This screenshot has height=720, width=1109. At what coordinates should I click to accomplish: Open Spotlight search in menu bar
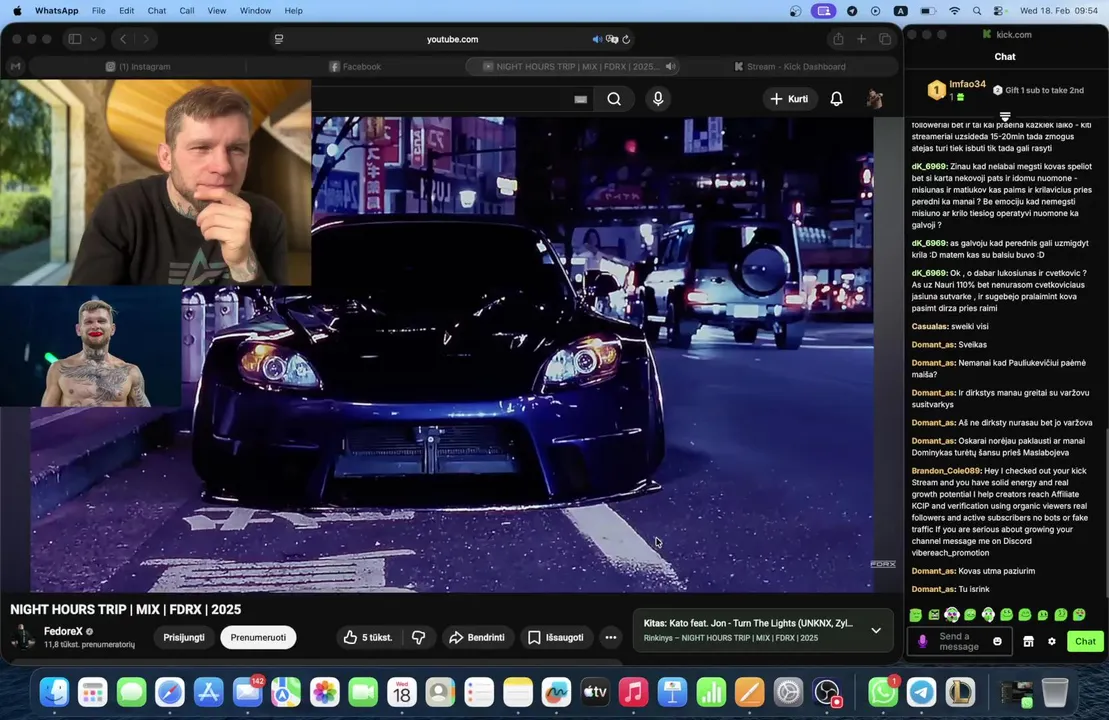pyautogui.click(x=977, y=11)
